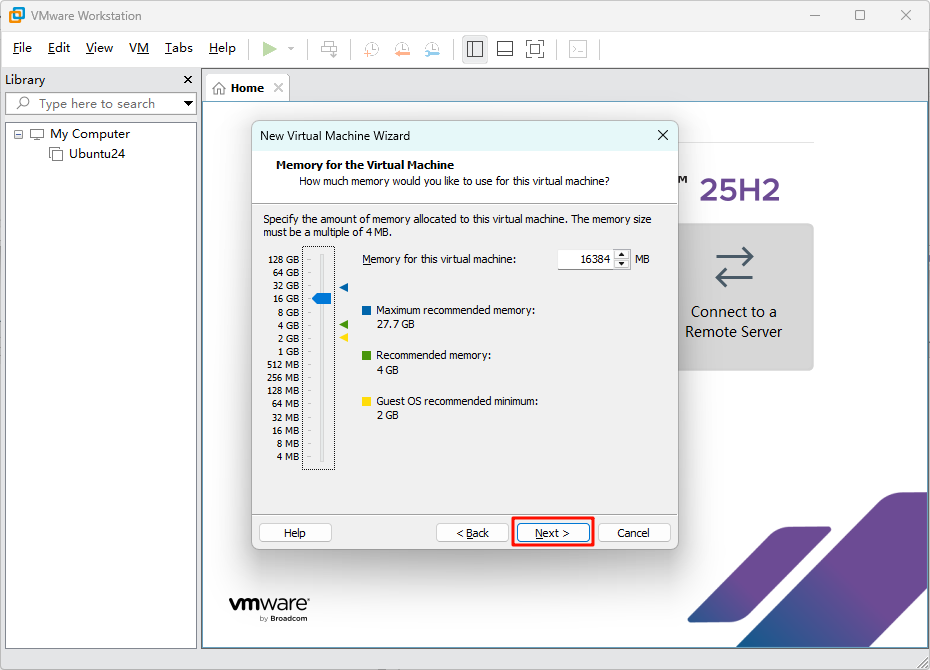
Task: Click the Connect to Remote Server arrows icon
Action: click(x=734, y=267)
